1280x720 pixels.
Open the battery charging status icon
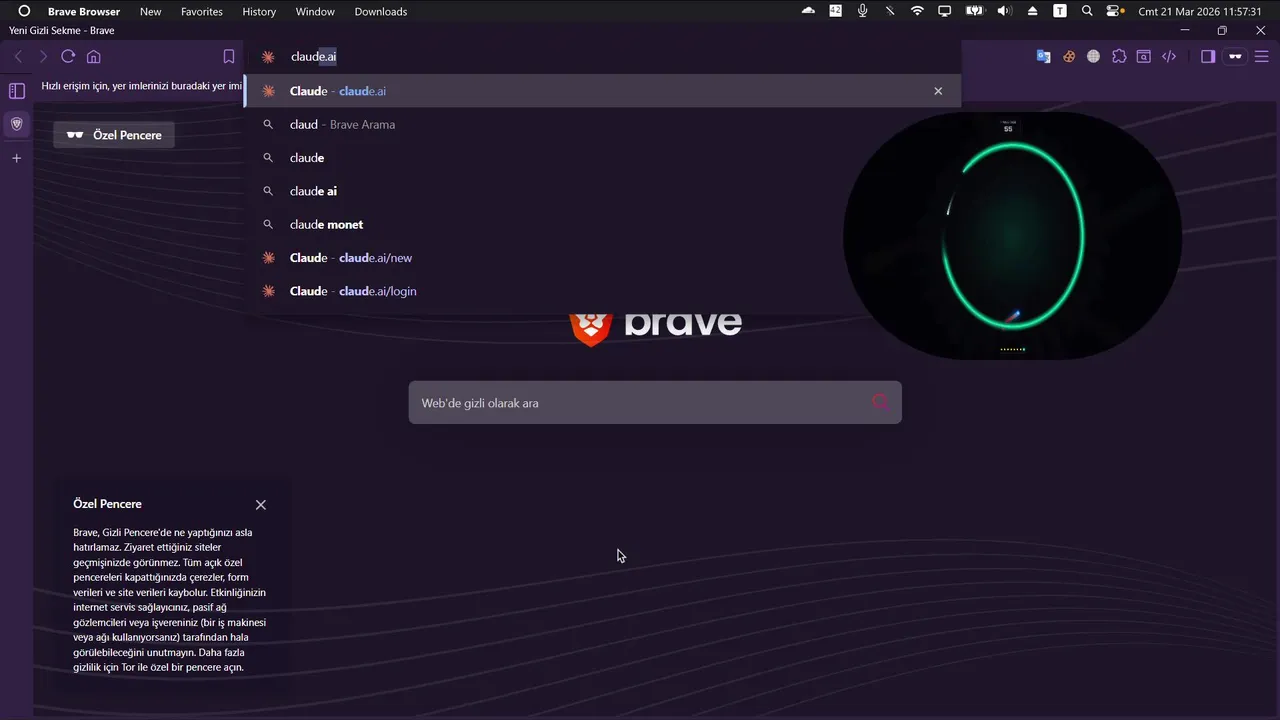974,11
